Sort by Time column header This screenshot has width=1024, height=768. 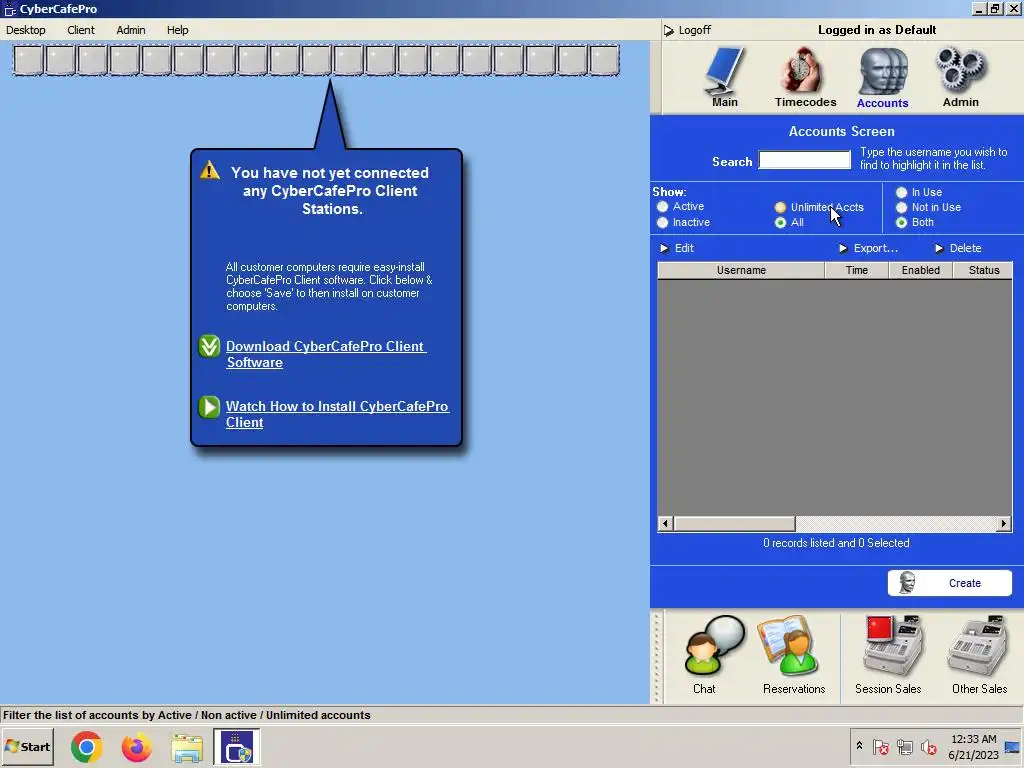856,270
